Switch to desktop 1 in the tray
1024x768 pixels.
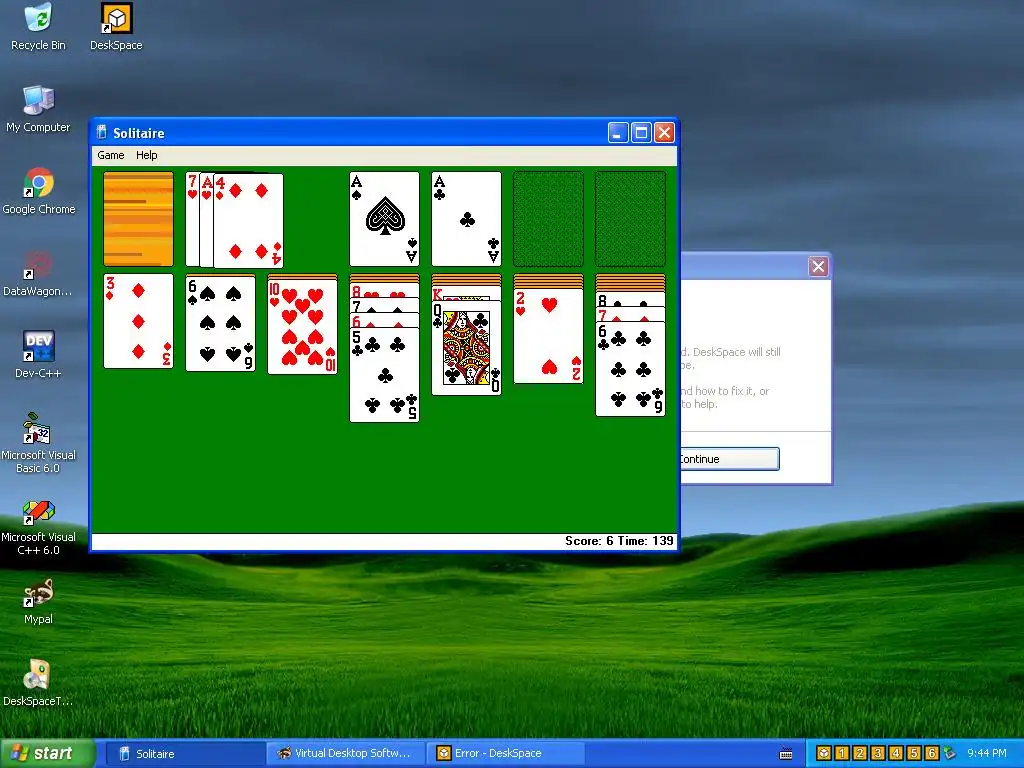[x=842, y=754]
